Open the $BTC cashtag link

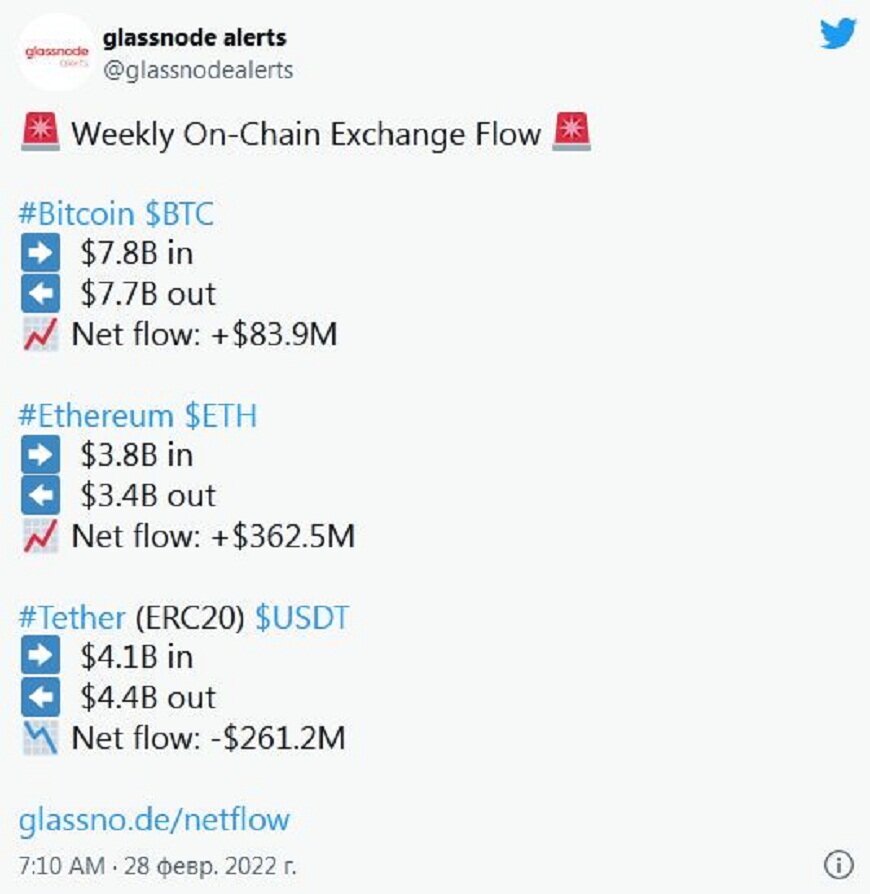tap(178, 214)
